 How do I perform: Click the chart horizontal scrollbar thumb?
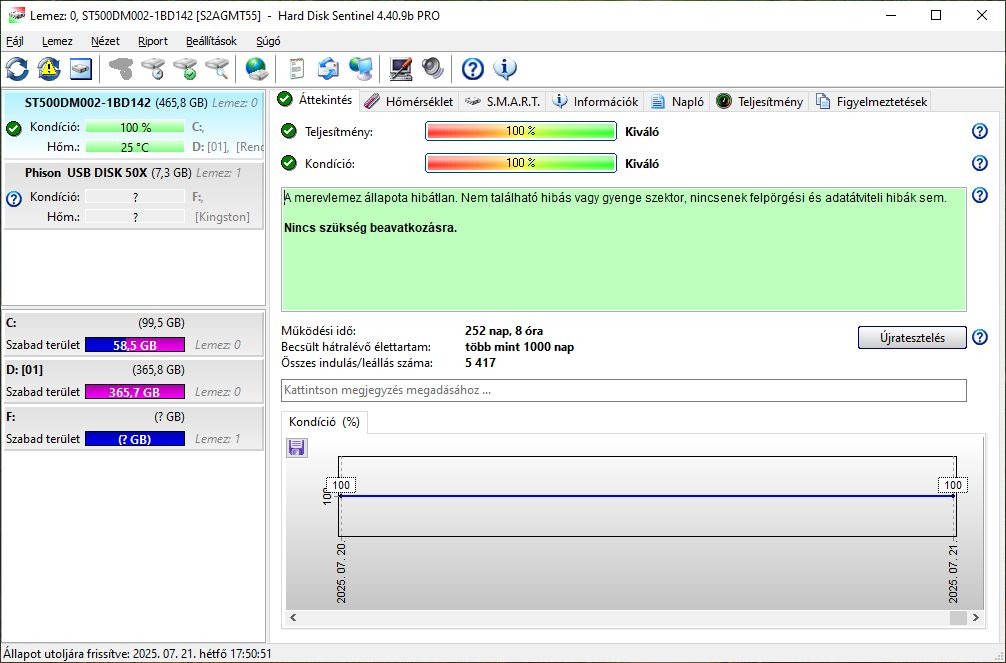(x=958, y=617)
